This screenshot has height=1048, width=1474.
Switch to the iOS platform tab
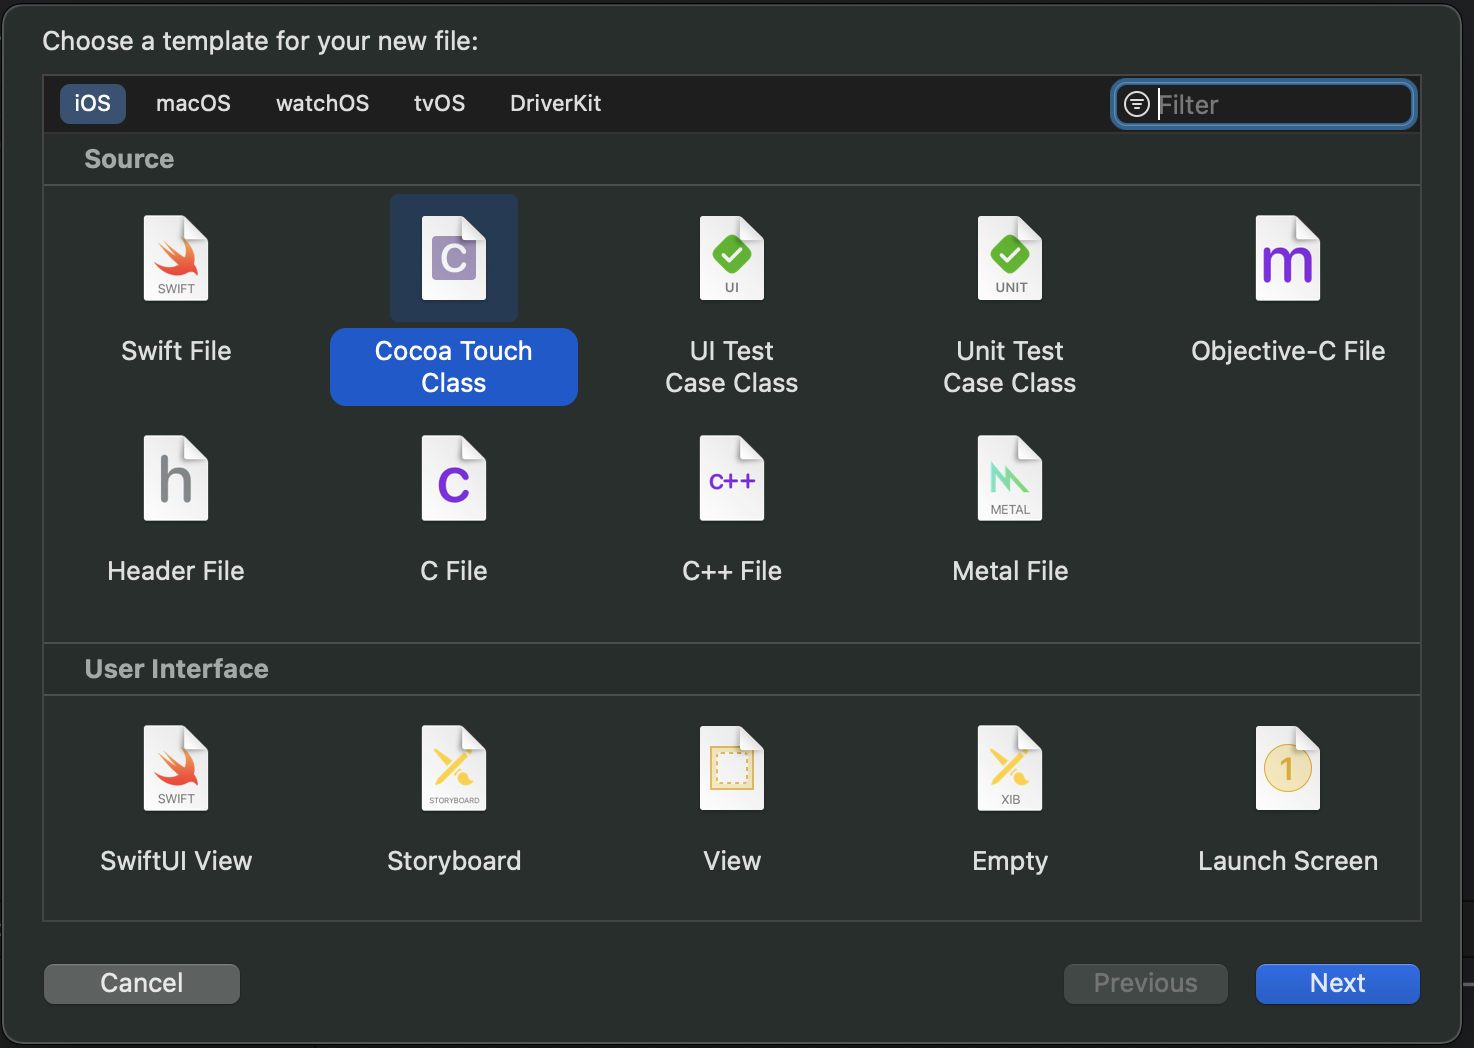pos(93,104)
